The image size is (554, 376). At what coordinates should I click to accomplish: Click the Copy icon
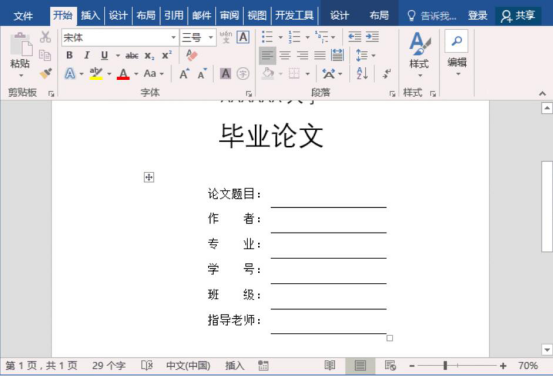coord(45,55)
